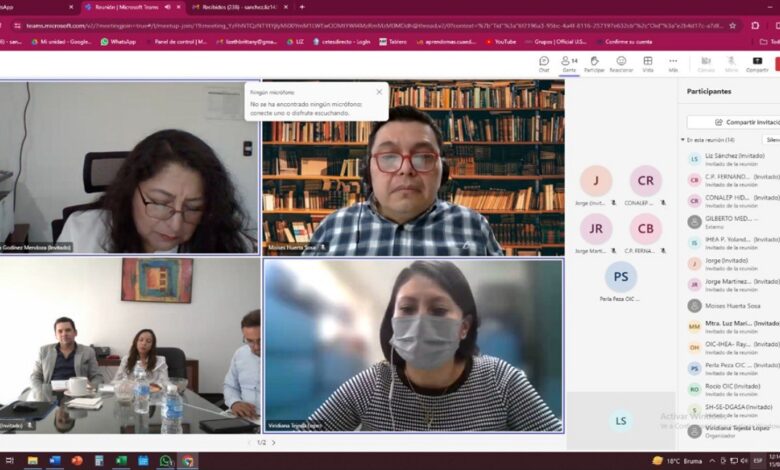The image size is (780, 470).
Task: Select Mtra. Luz Mari... participant entry
Action: click(x=733, y=327)
